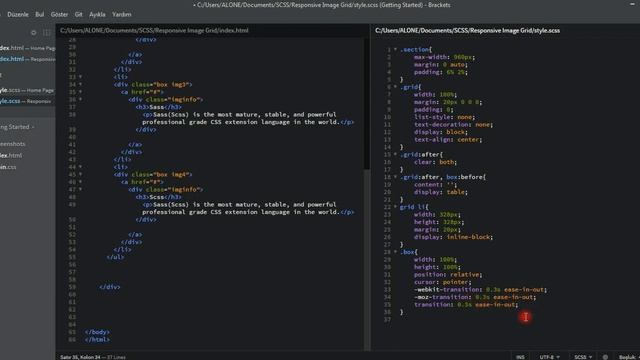The height and width of the screenshot is (360, 640).
Task: Click the <h3>Sass</h3> line
Action: coord(159,107)
